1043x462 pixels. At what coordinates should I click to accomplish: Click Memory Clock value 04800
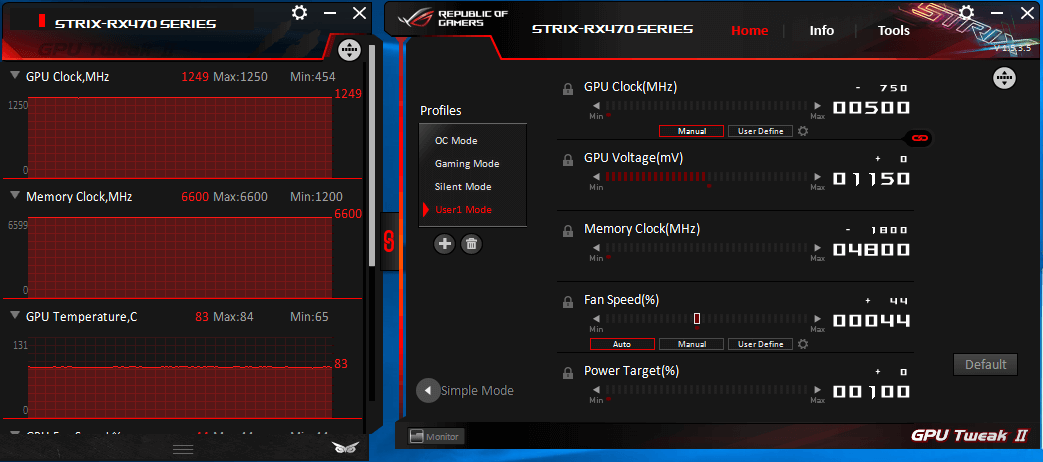click(x=871, y=250)
